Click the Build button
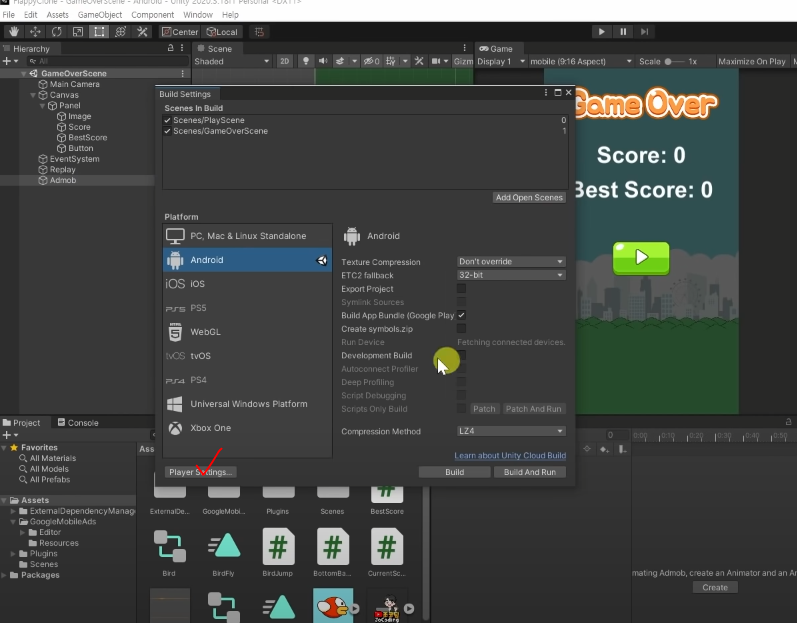797x623 pixels. pos(454,472)
